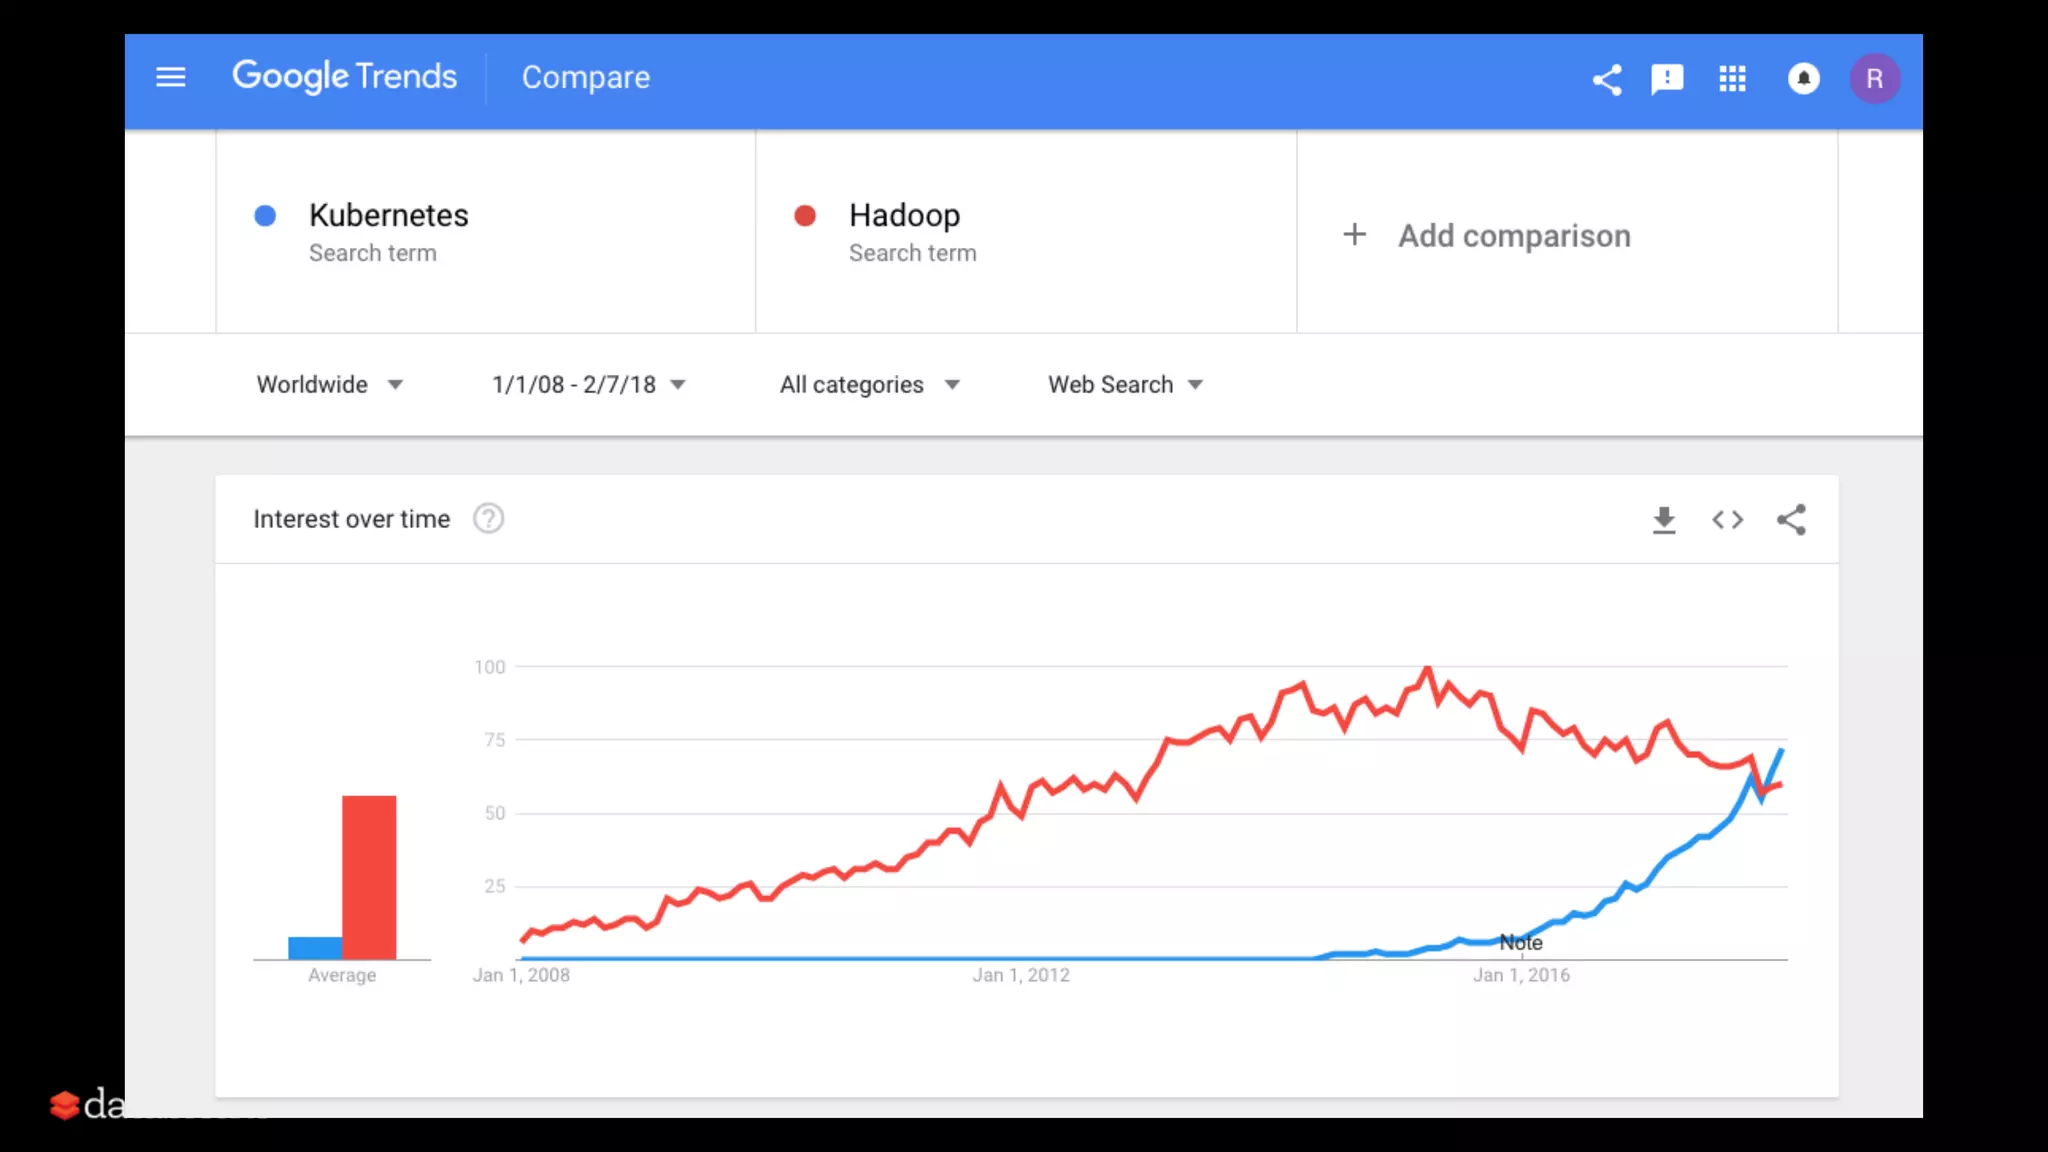The width and height of the screenshot is (2048, 1152).
Task: Click the Note marker on chart
Action: (x=1520, y=943)
